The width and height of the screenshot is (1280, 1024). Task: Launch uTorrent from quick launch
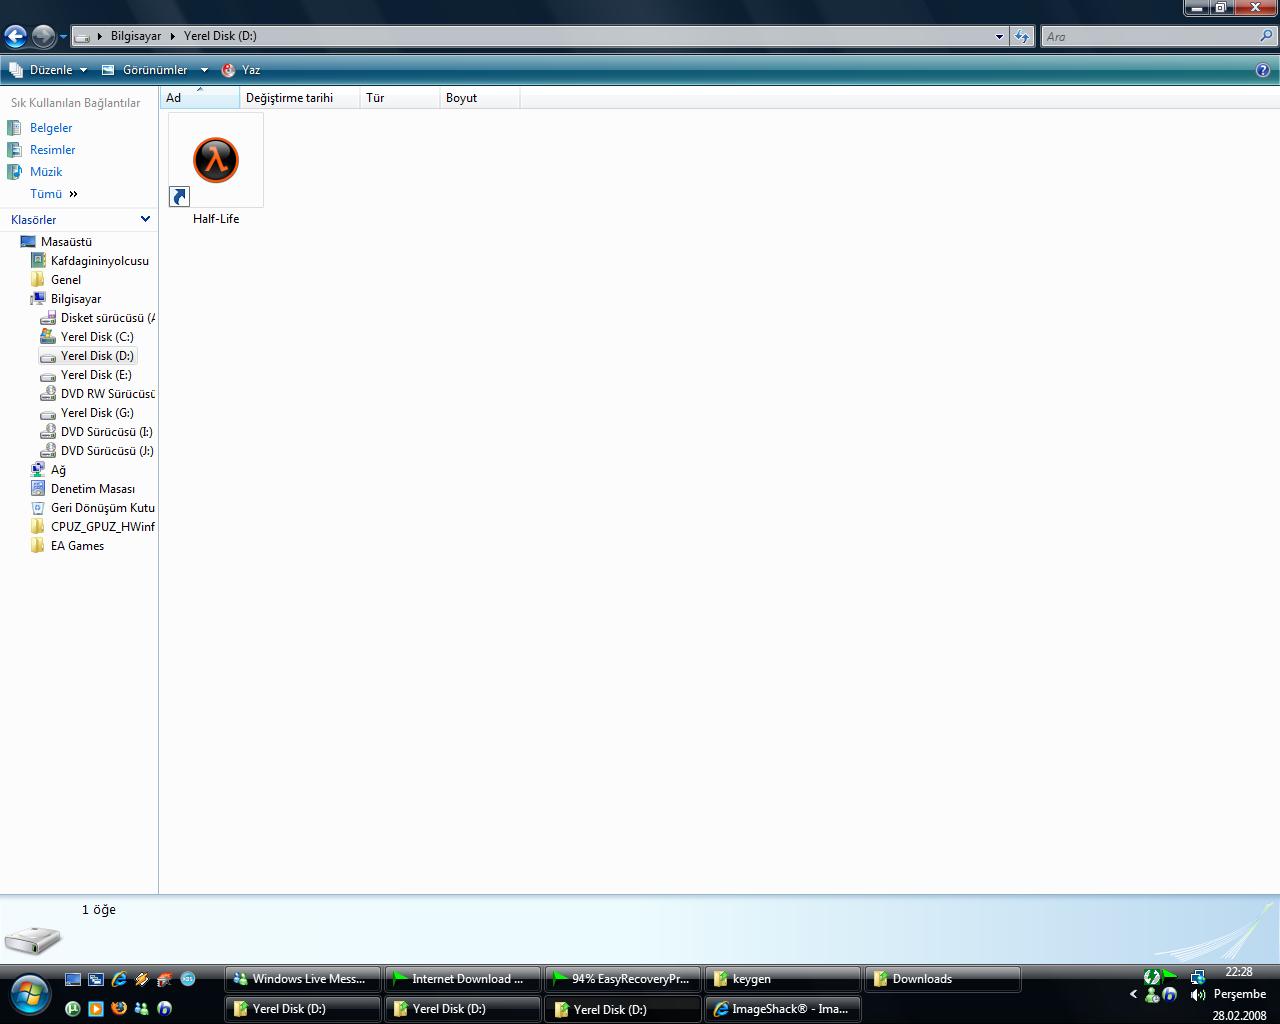pyautogui.click(x=72, y=1008)
